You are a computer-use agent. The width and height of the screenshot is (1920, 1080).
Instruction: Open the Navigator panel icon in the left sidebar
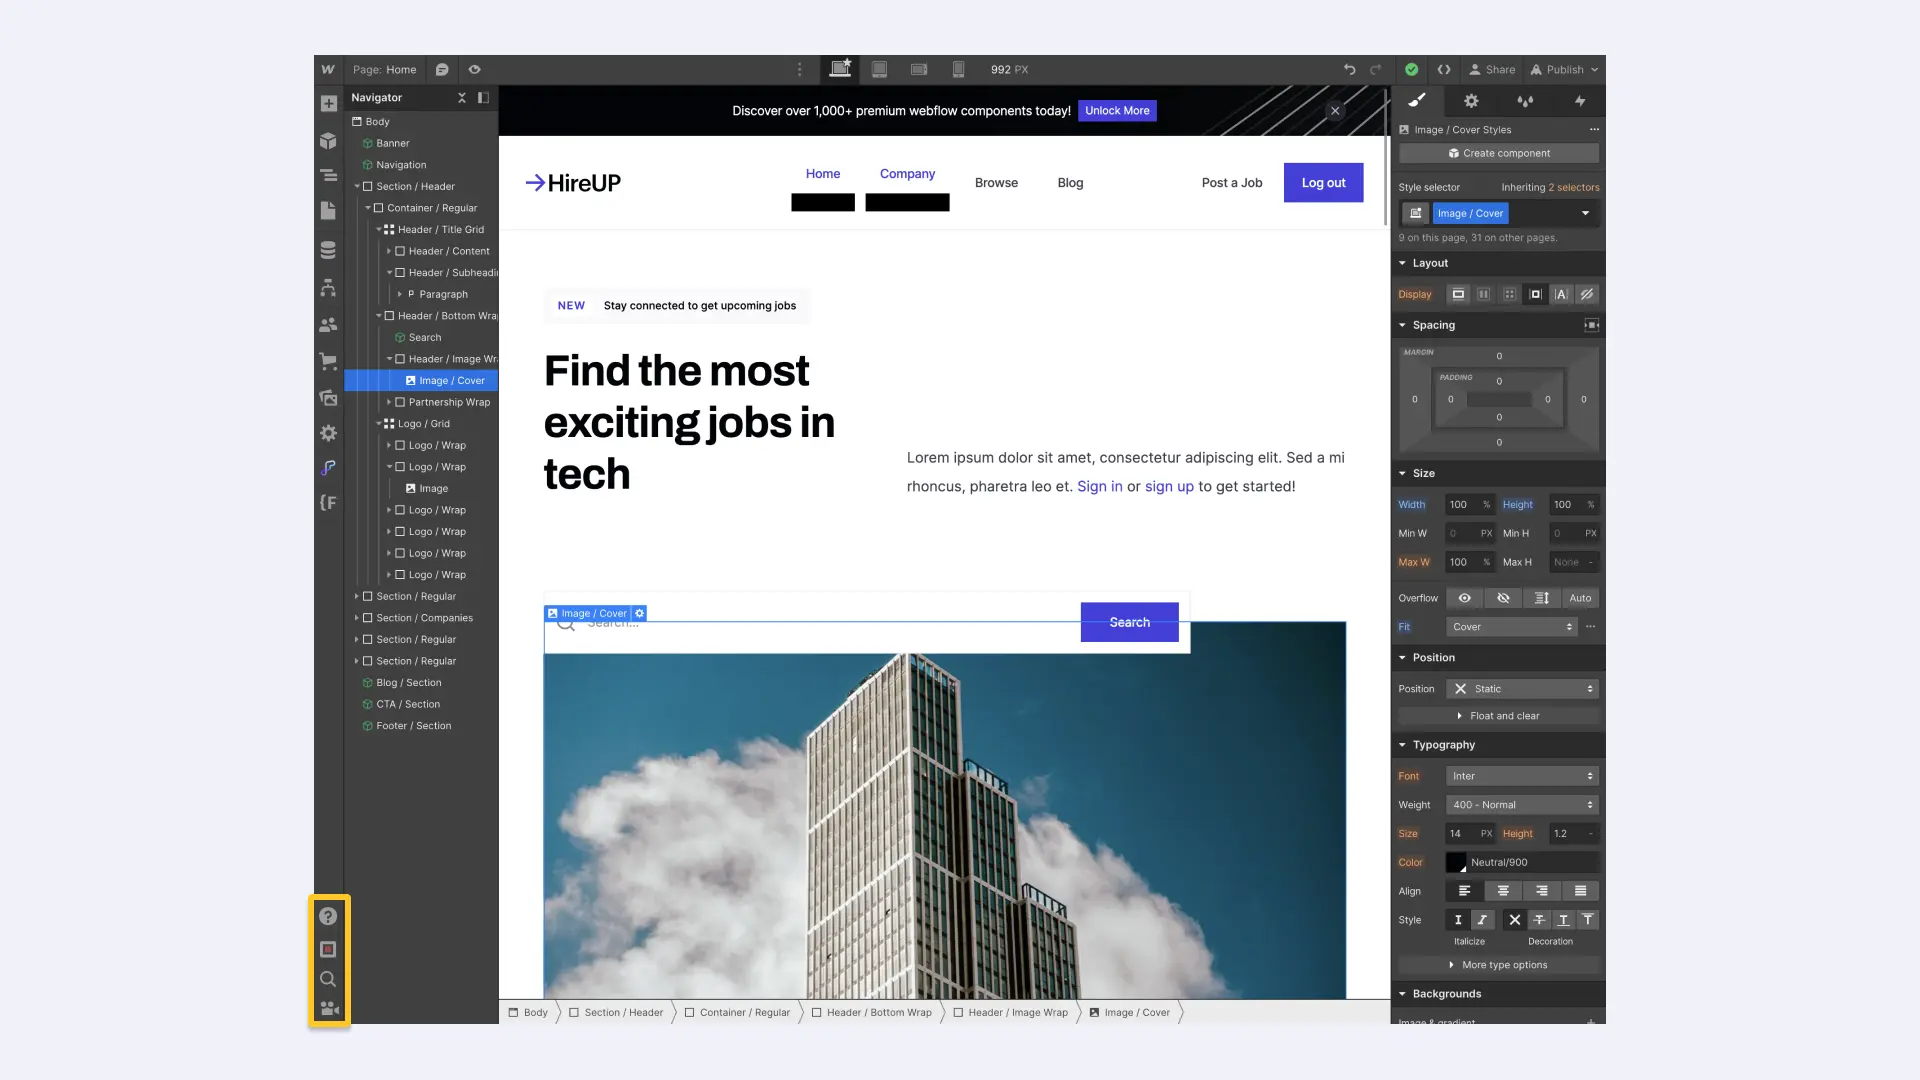tap(328, 175)
